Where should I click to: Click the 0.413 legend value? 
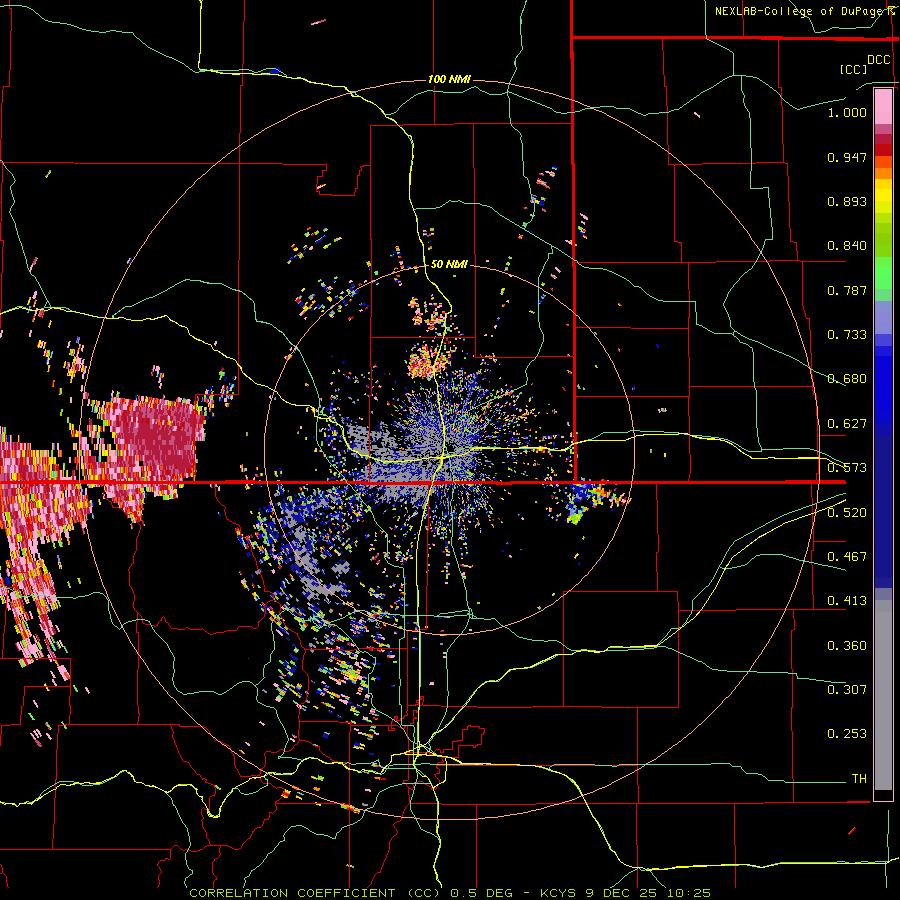pyautogui.click(x=847, y=601)
